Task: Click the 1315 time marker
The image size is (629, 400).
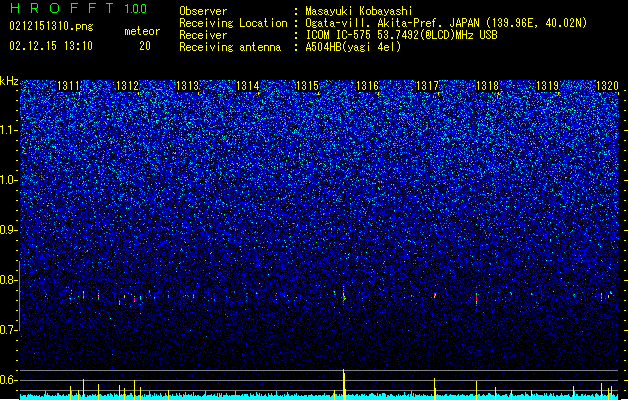Action: (307, 86)
